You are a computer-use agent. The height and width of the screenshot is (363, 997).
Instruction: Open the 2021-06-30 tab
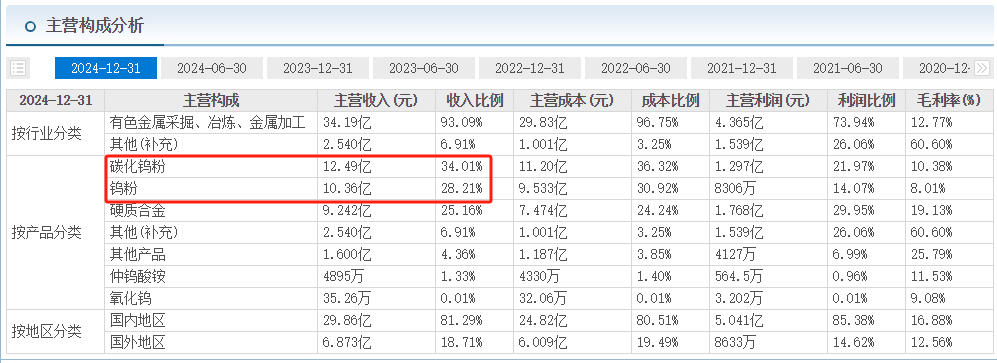coord(848,68)
